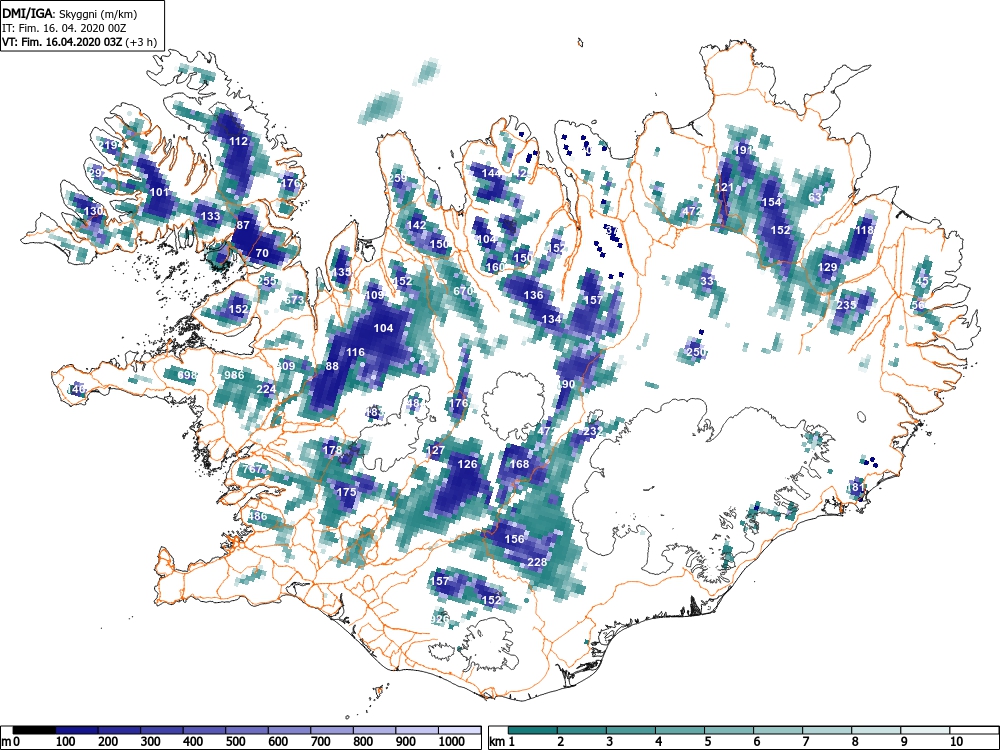Click the visibility value 129
The height and width of the screenshot is (750, 1000).
(x=828, y=267)
